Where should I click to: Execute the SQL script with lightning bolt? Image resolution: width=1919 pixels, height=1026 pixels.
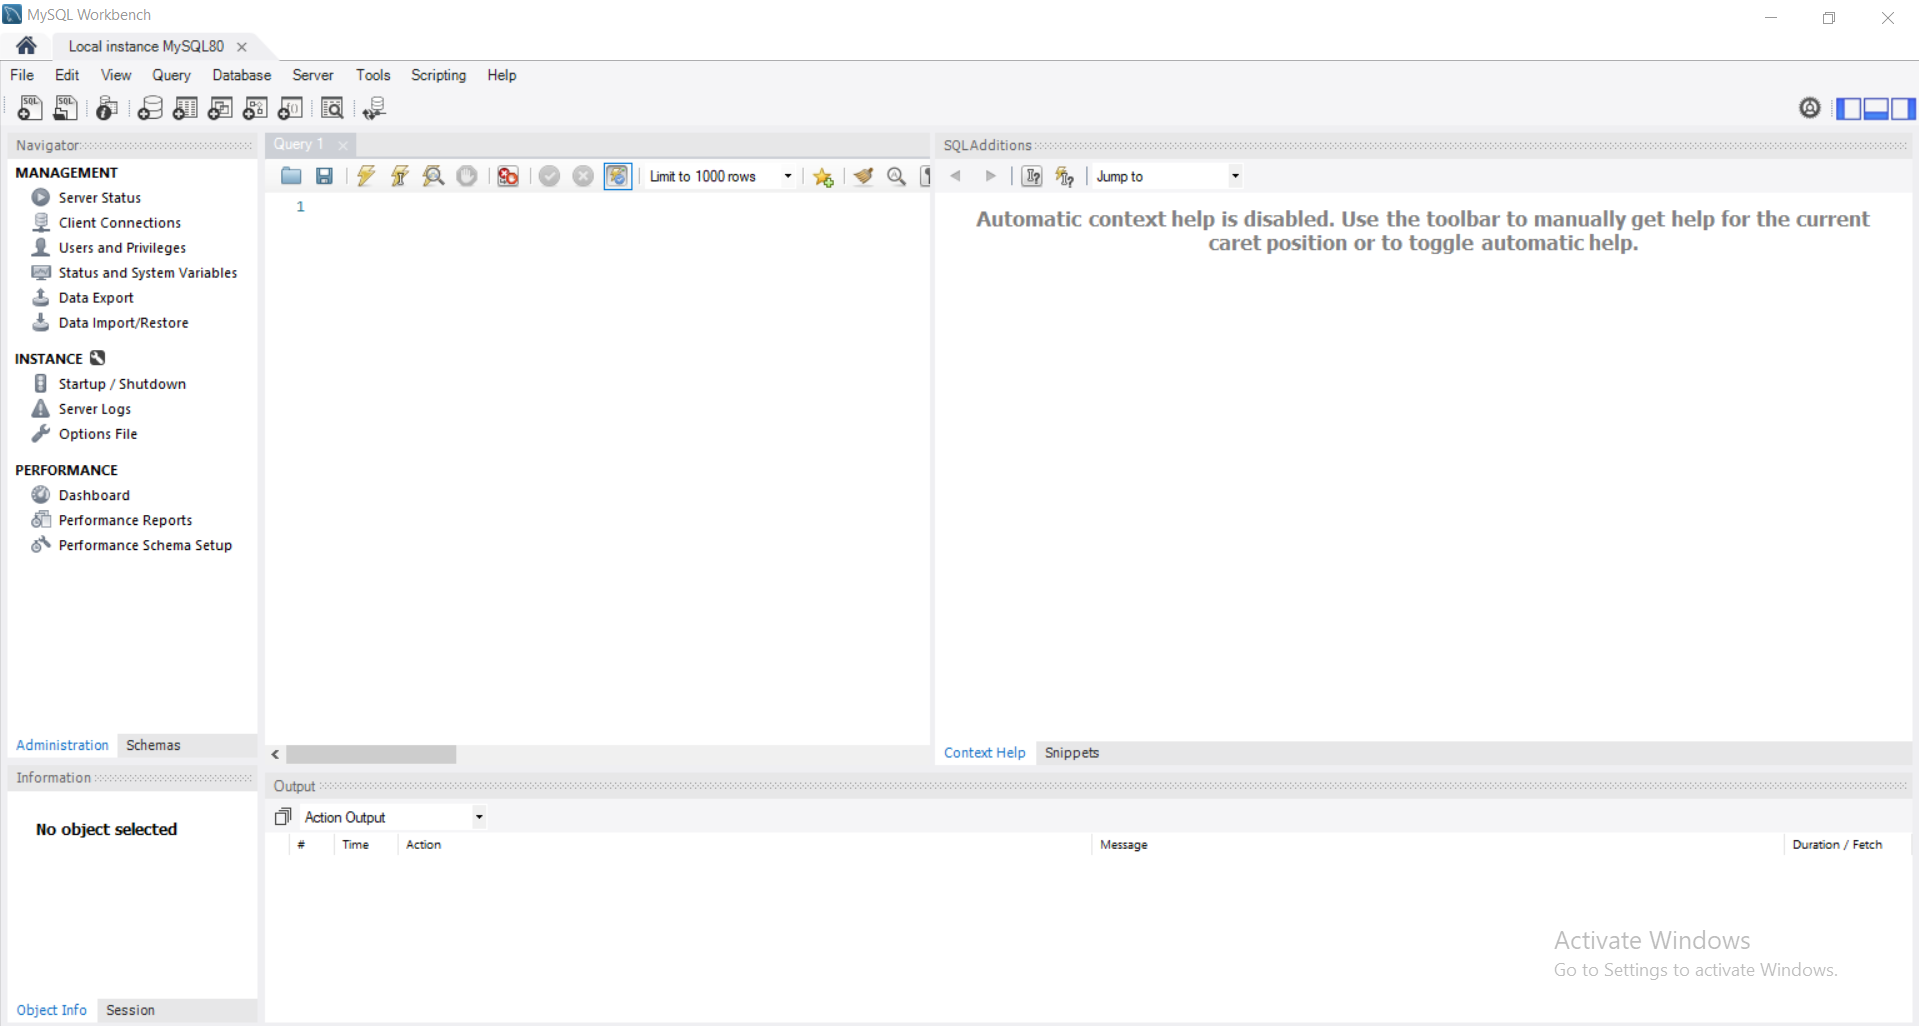pos(366,176)
